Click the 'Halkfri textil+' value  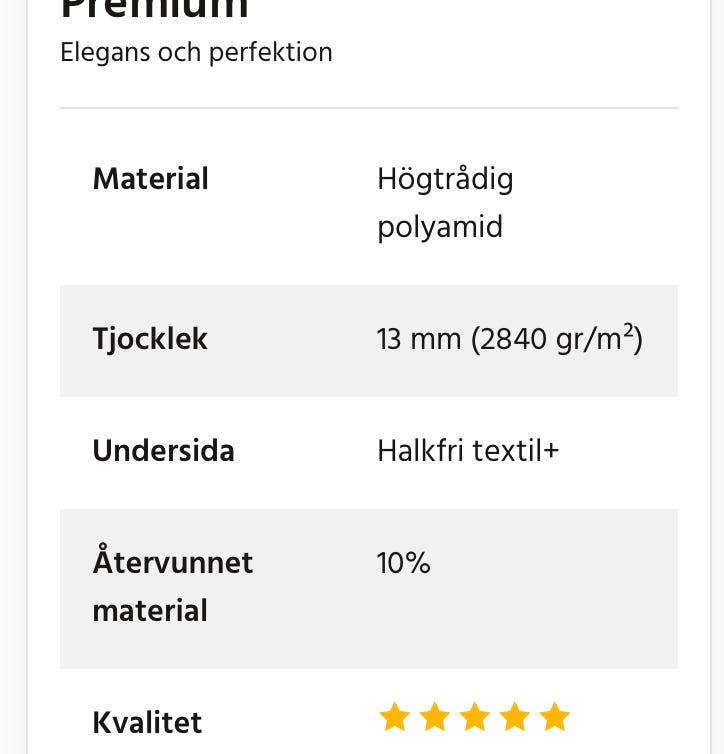click(468, 451)
